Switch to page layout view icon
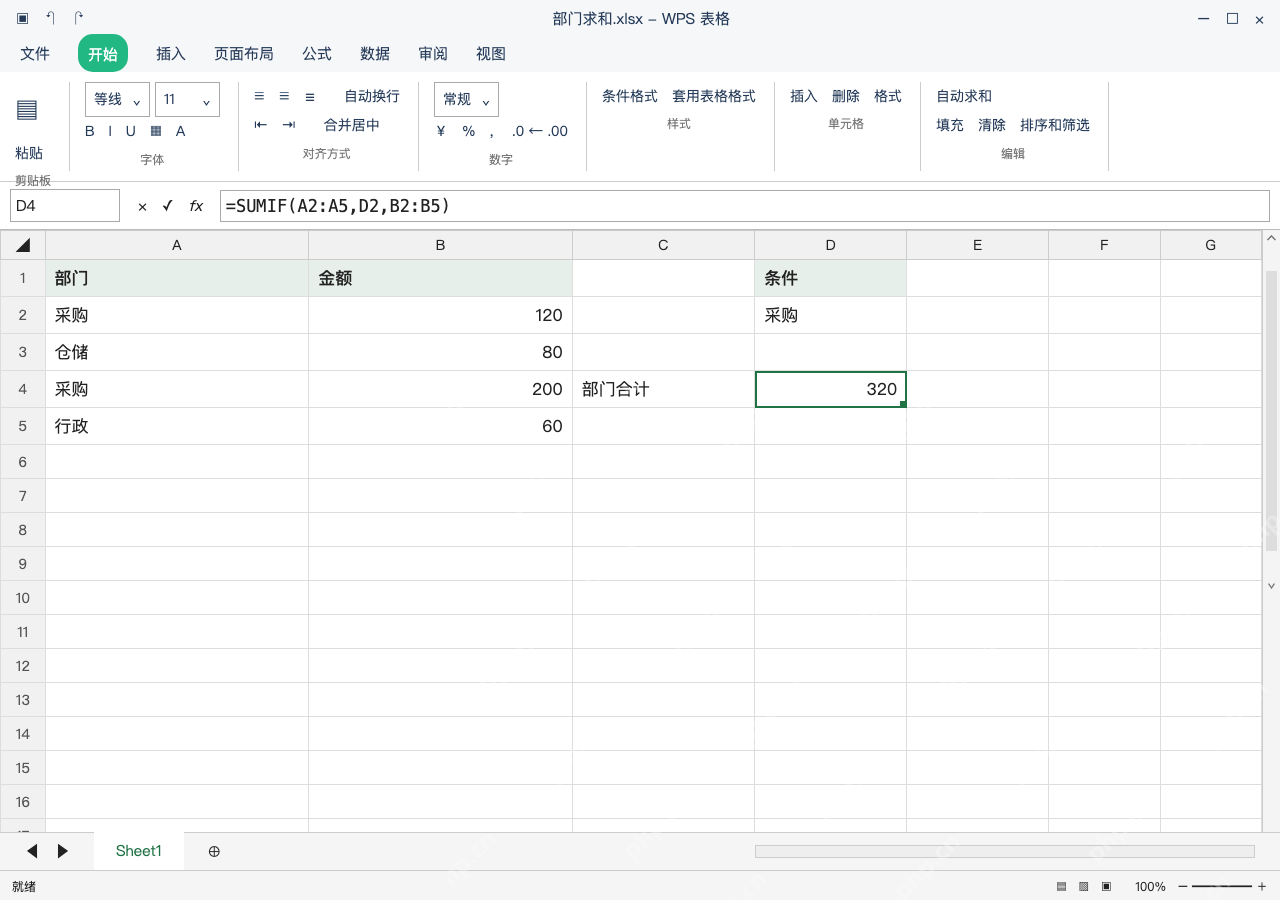This screenshot has height=900, width=1280. (x=1083, y=887)
